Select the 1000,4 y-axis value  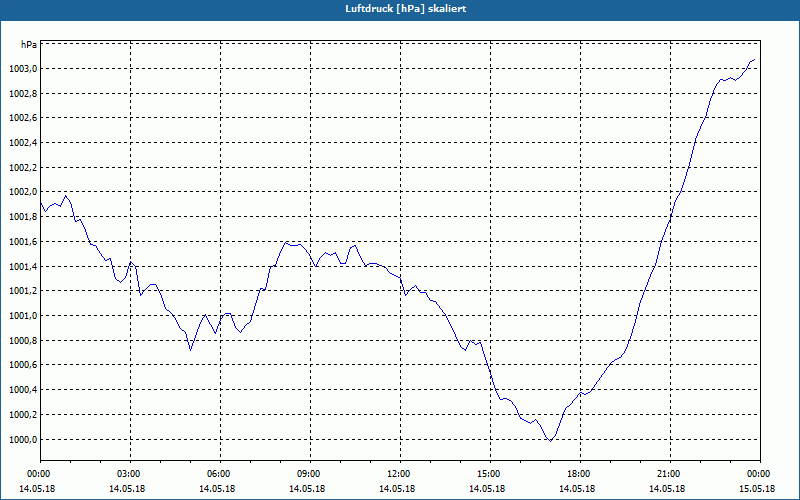pyautogui.click(x=23, y=390)
